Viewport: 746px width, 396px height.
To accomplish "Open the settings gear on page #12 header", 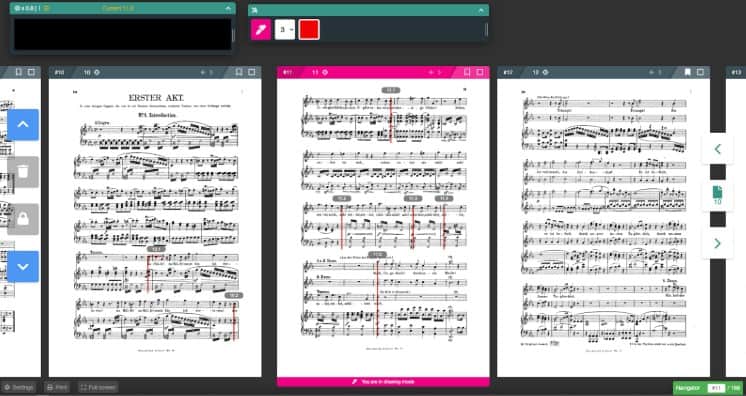I will pyautogui.click(x=545, y=72).
